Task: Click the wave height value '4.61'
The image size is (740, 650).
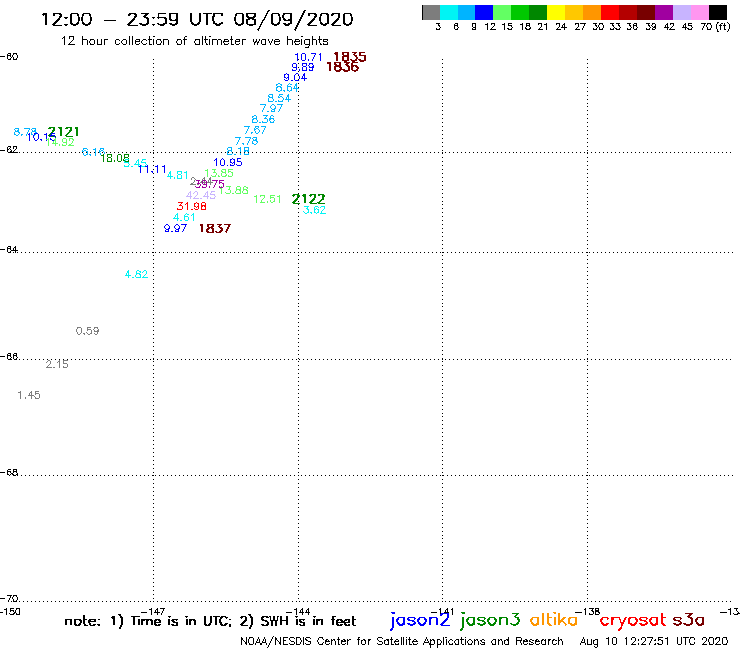Action: coord(184,218)
